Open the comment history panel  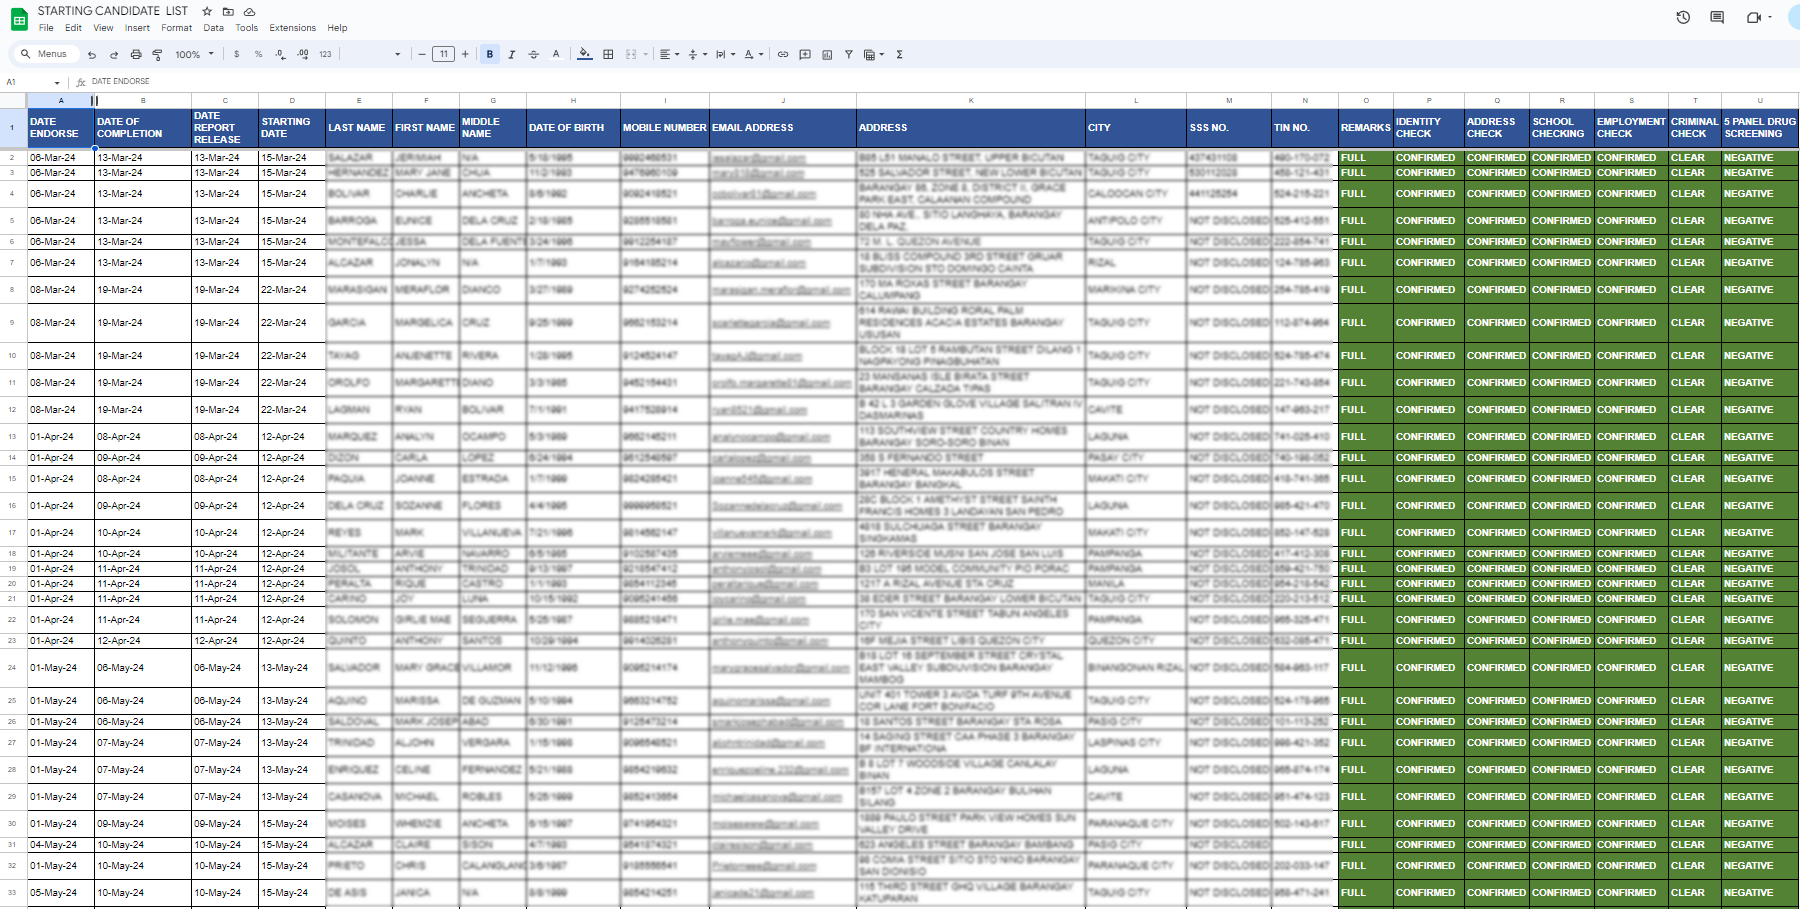tap(1717, 17)
